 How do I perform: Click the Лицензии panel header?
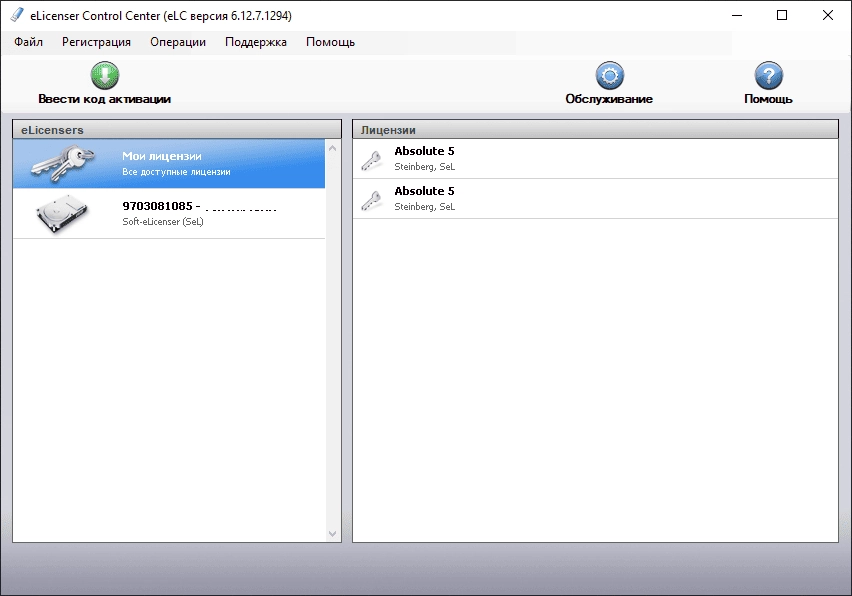[x=596, y=130]
